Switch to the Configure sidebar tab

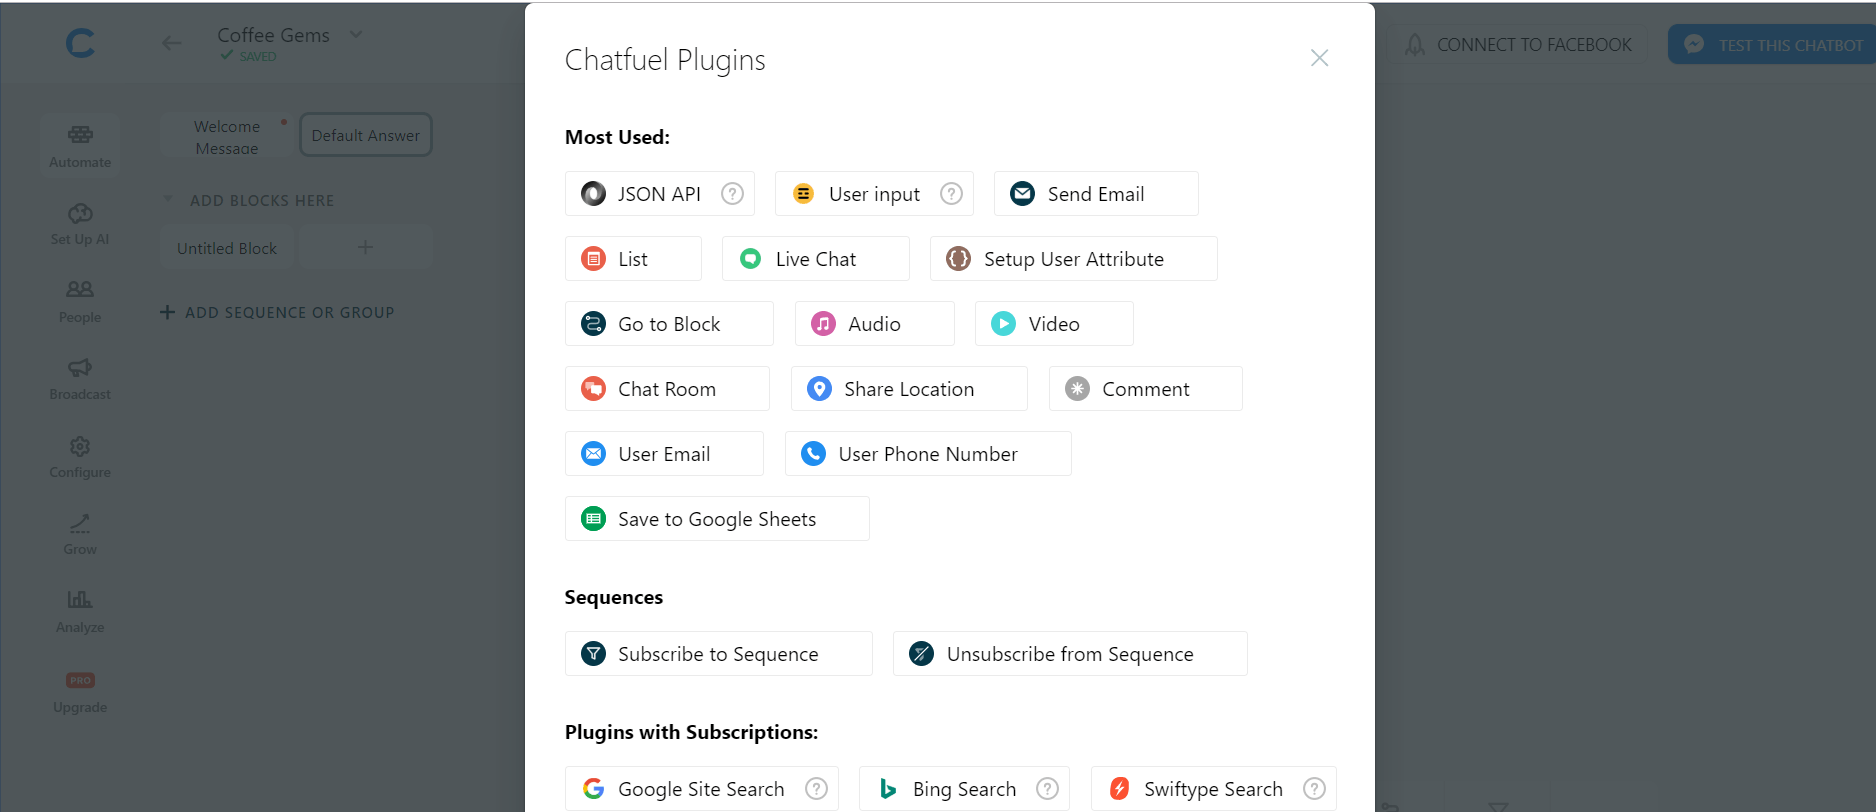(x=80, y=457)
